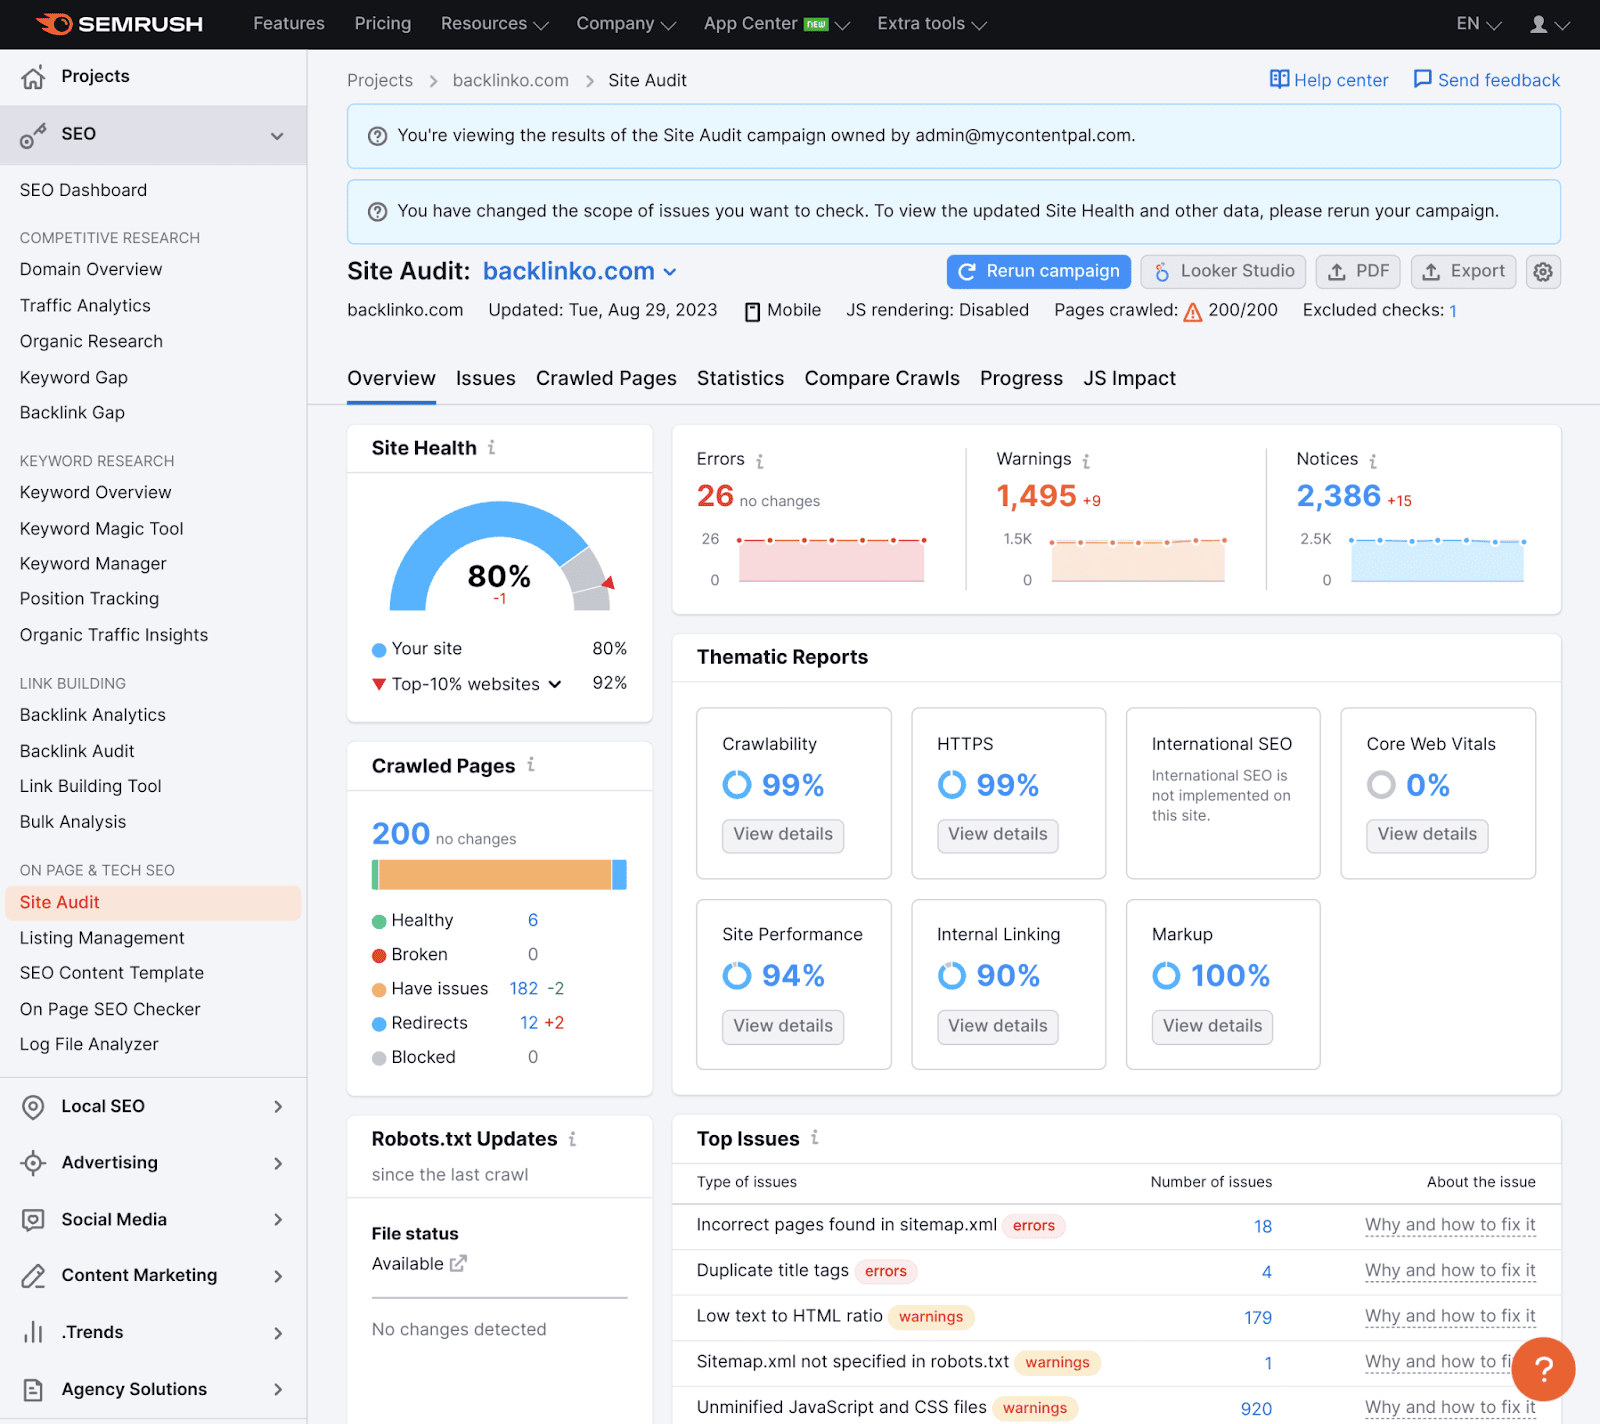Click the Local SEO pin icon

(33, 1107)
